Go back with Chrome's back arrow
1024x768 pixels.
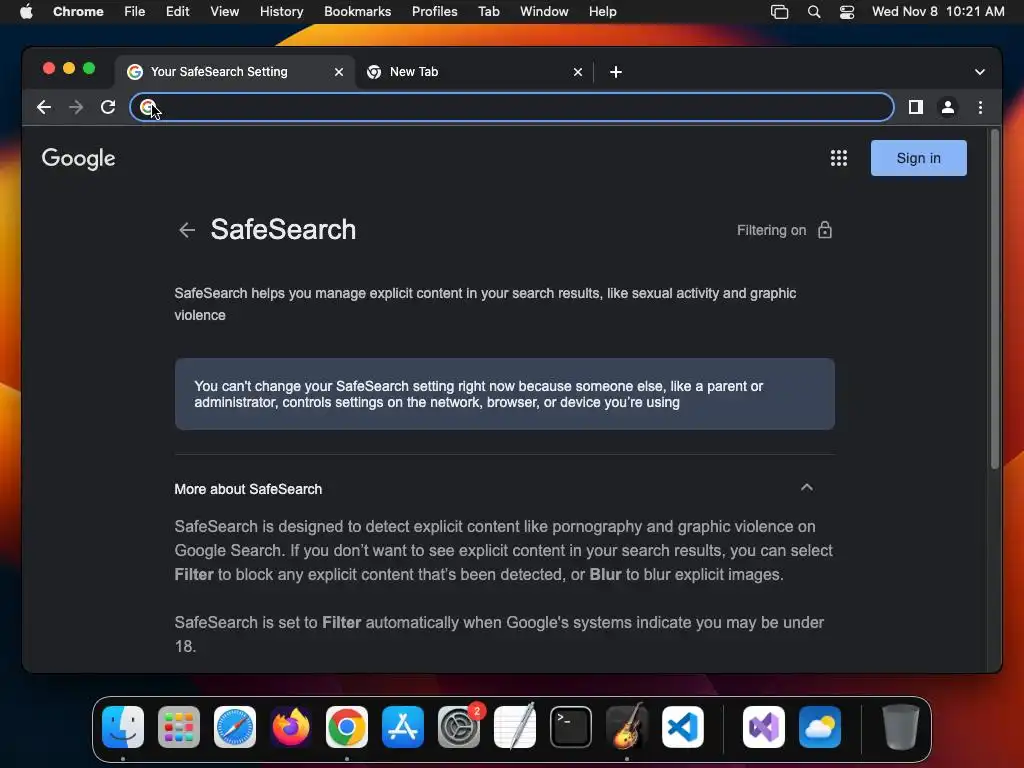[x=44, y=107]
